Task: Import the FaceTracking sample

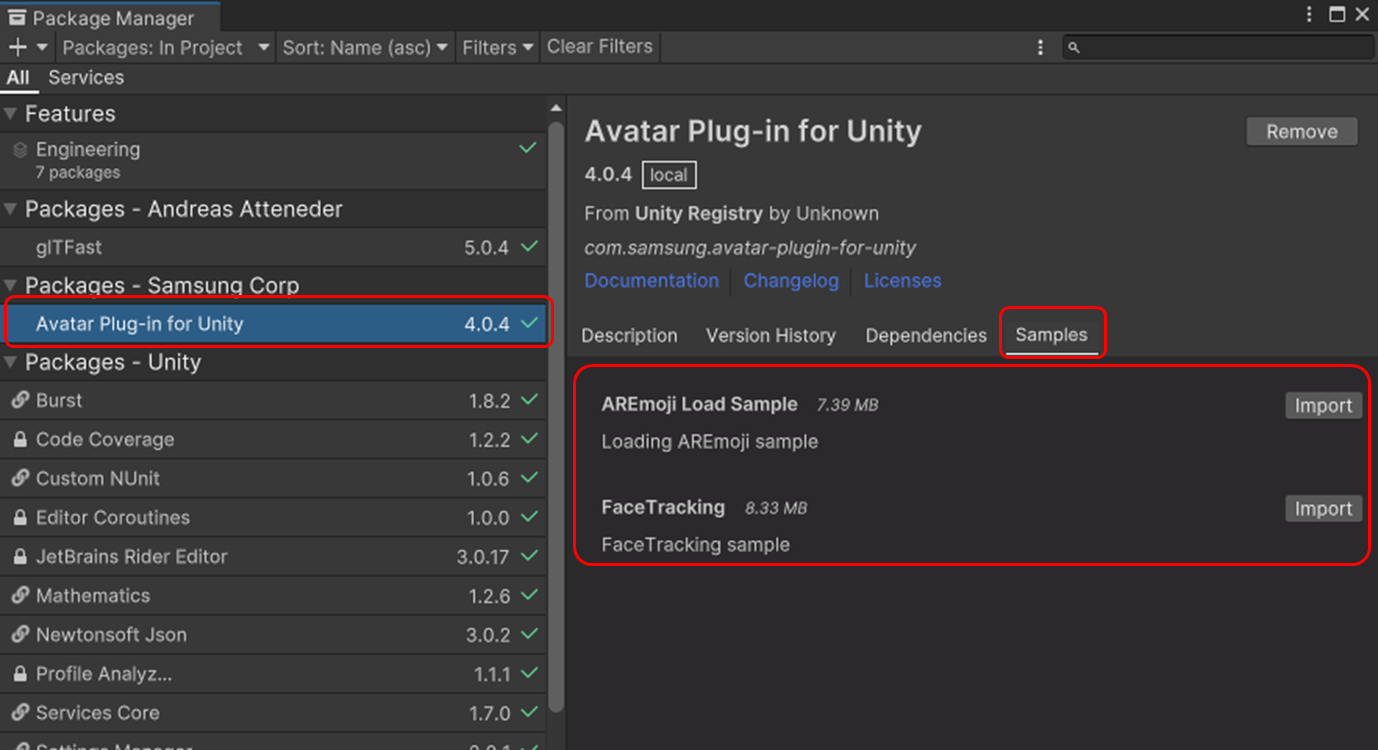Action: point(1323,508)
